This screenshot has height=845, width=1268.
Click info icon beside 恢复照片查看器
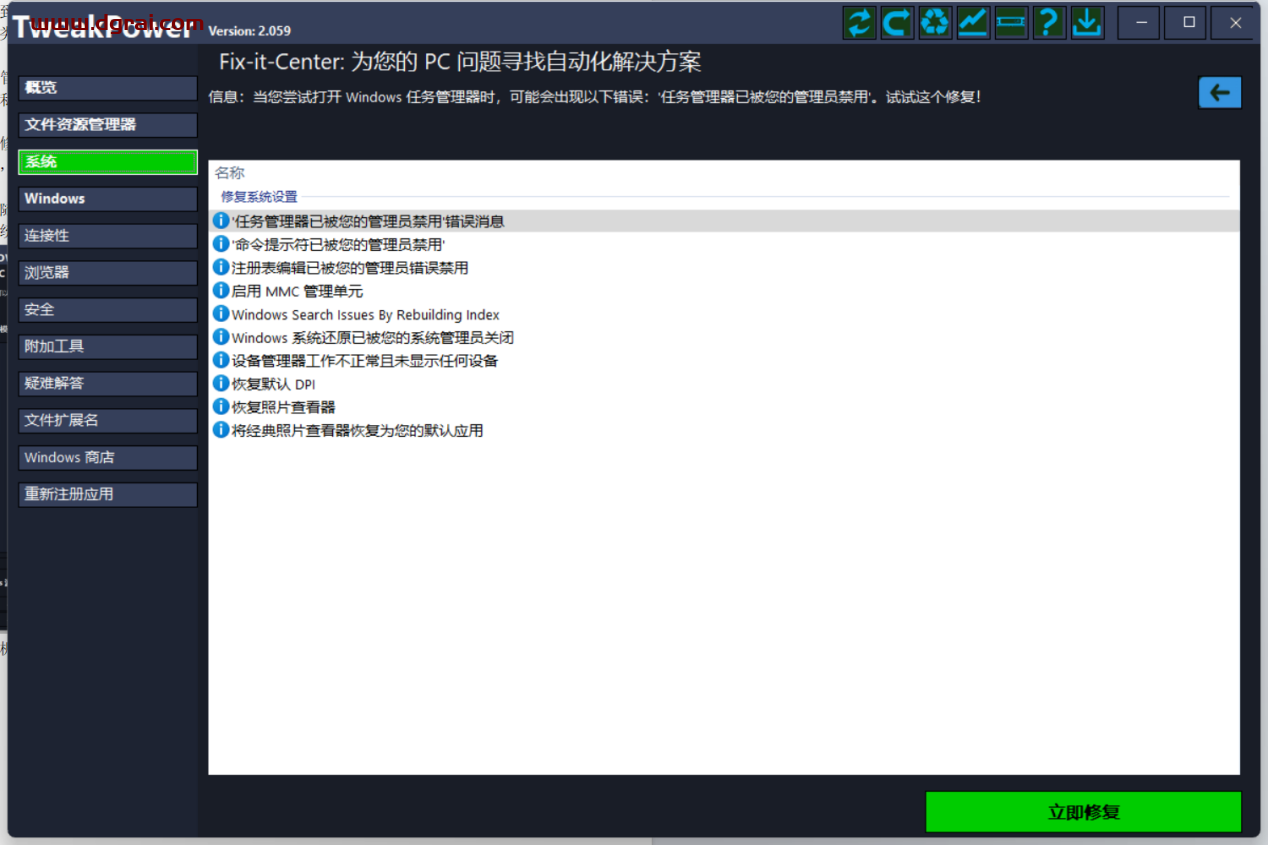coord(221,406)
